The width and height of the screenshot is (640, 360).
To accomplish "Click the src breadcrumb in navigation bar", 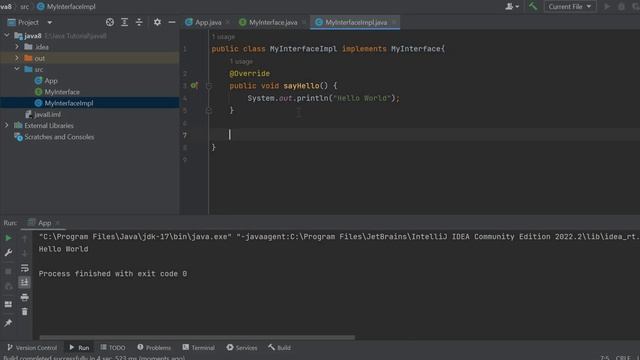I will (x=24, y=7).
